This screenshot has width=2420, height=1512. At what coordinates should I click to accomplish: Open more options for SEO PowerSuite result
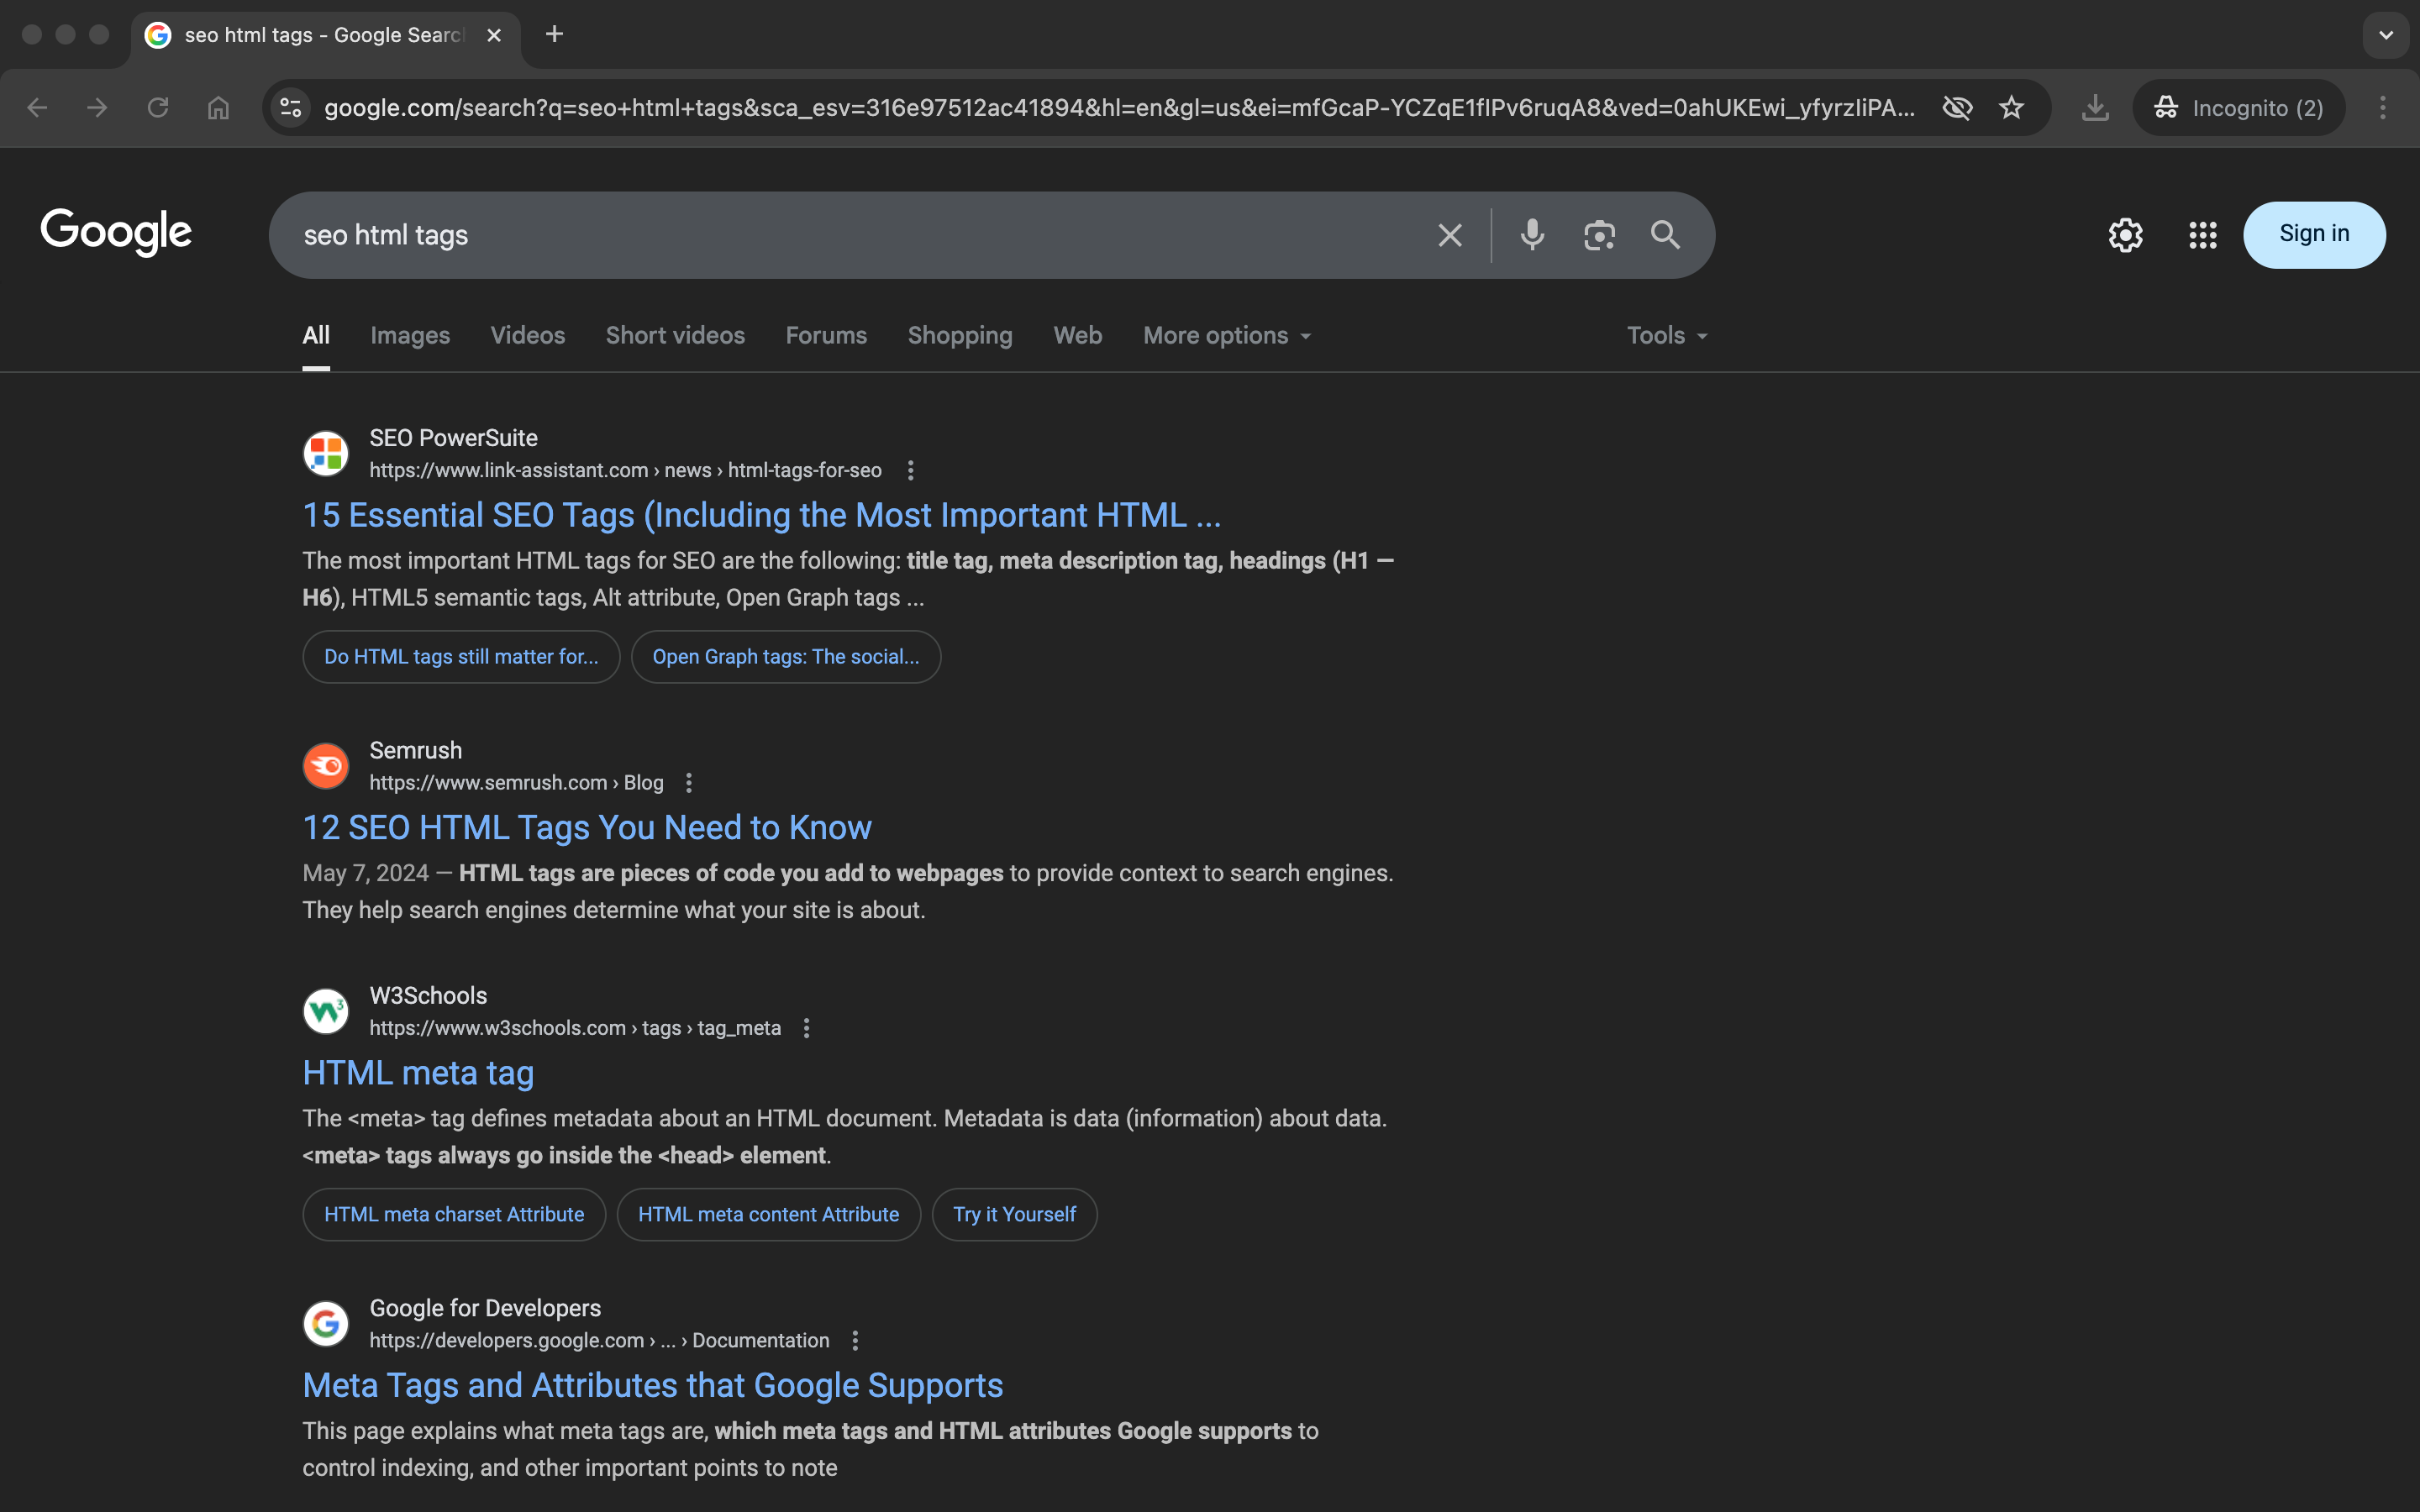(910, 470)
